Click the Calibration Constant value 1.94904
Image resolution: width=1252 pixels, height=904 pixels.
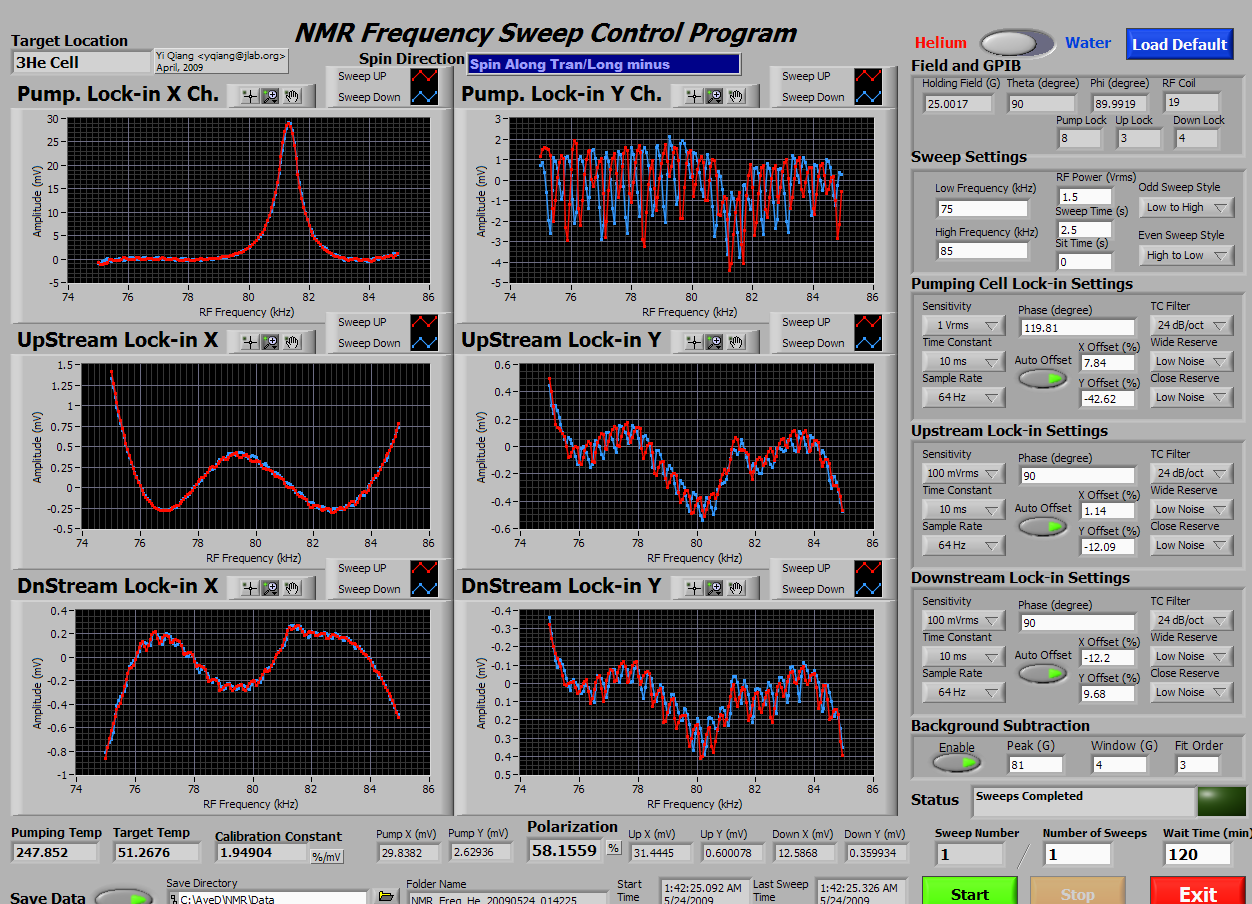click(x=262, y=852)
